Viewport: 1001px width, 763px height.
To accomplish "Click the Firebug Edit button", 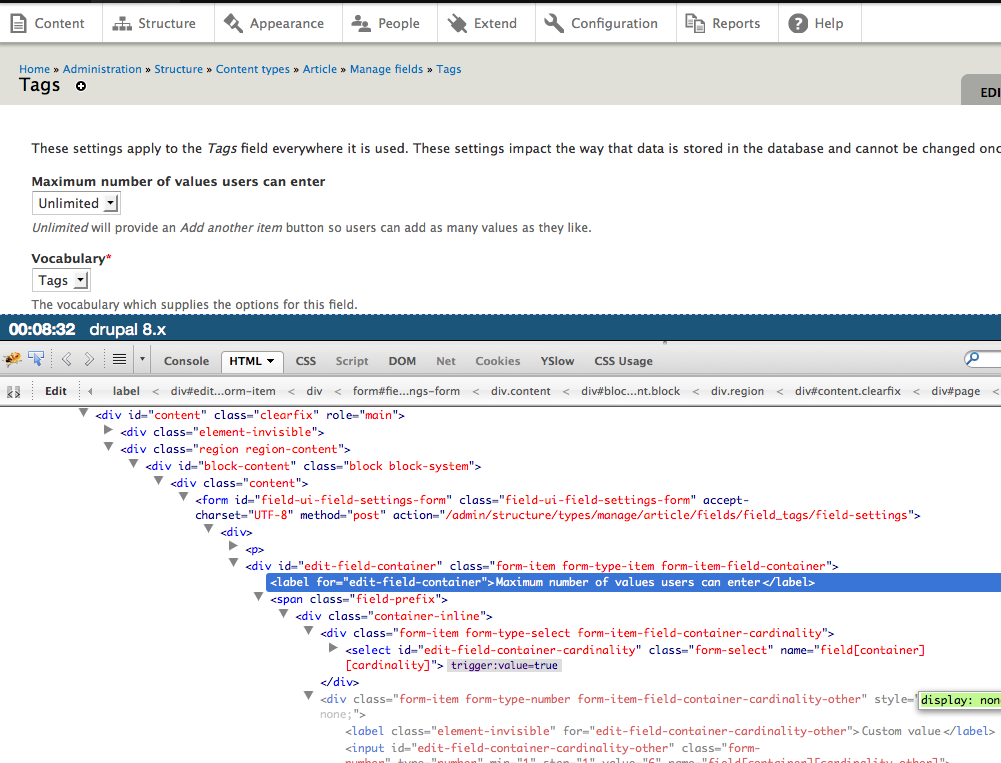I will (56, 391).
